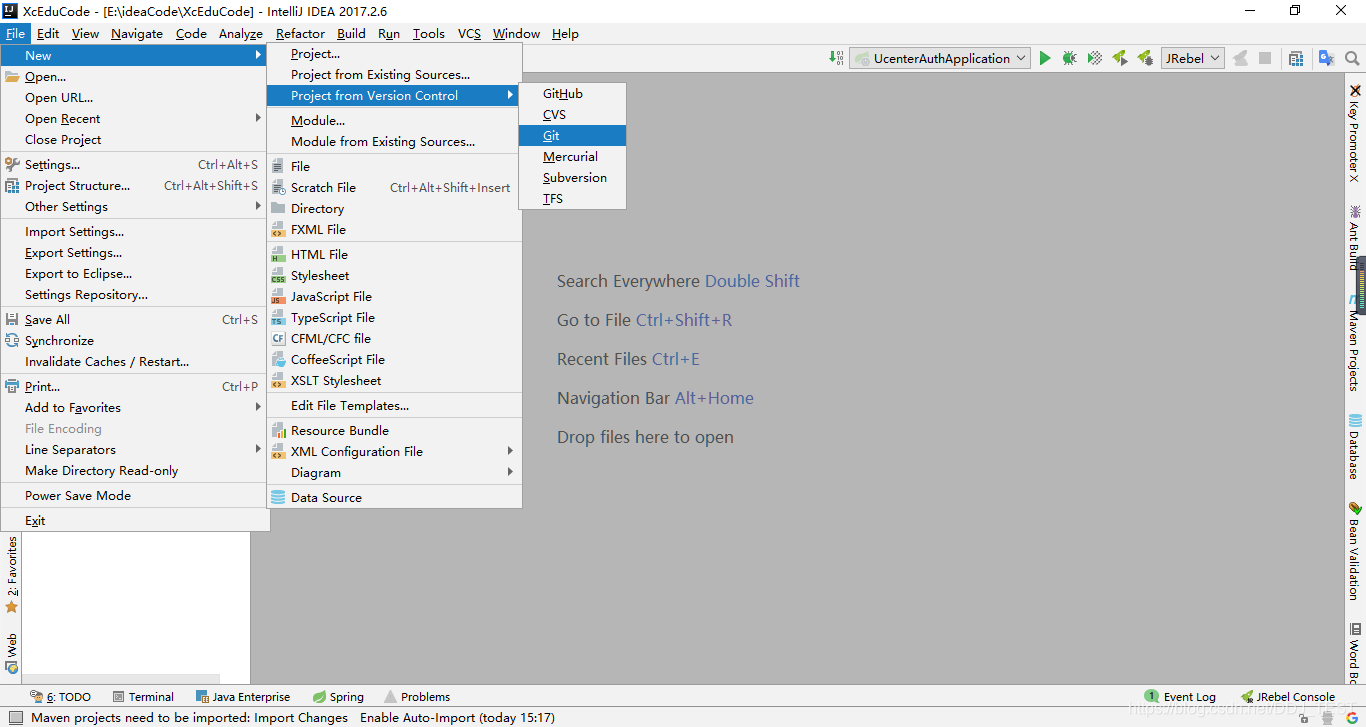Choose Git from version control list

tap(572, 135)
